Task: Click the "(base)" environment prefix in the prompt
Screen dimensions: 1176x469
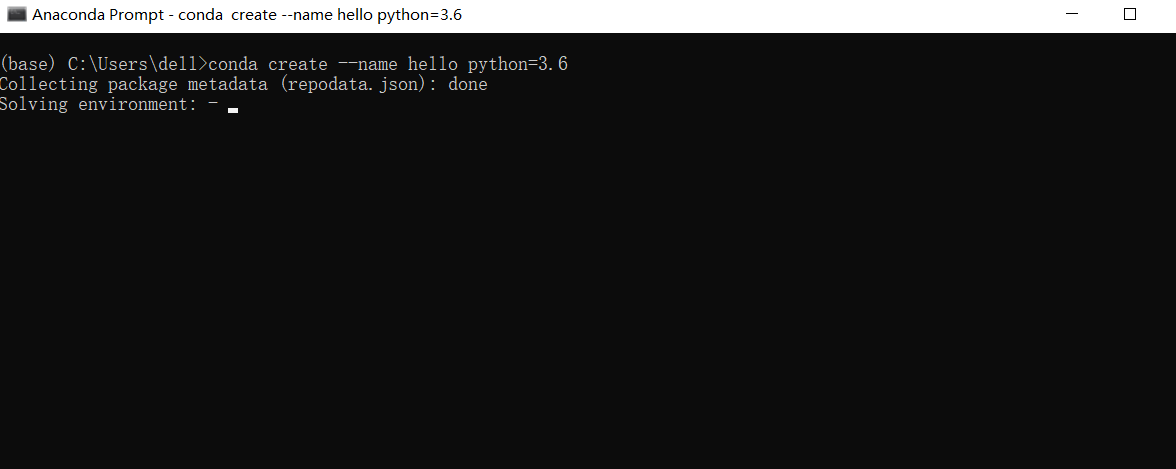Action: point(28,65)
